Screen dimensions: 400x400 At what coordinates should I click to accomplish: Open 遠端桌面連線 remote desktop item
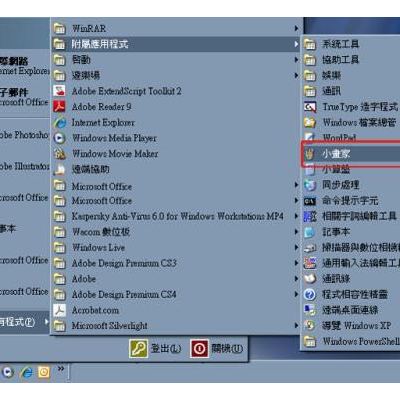coord(351,310)
